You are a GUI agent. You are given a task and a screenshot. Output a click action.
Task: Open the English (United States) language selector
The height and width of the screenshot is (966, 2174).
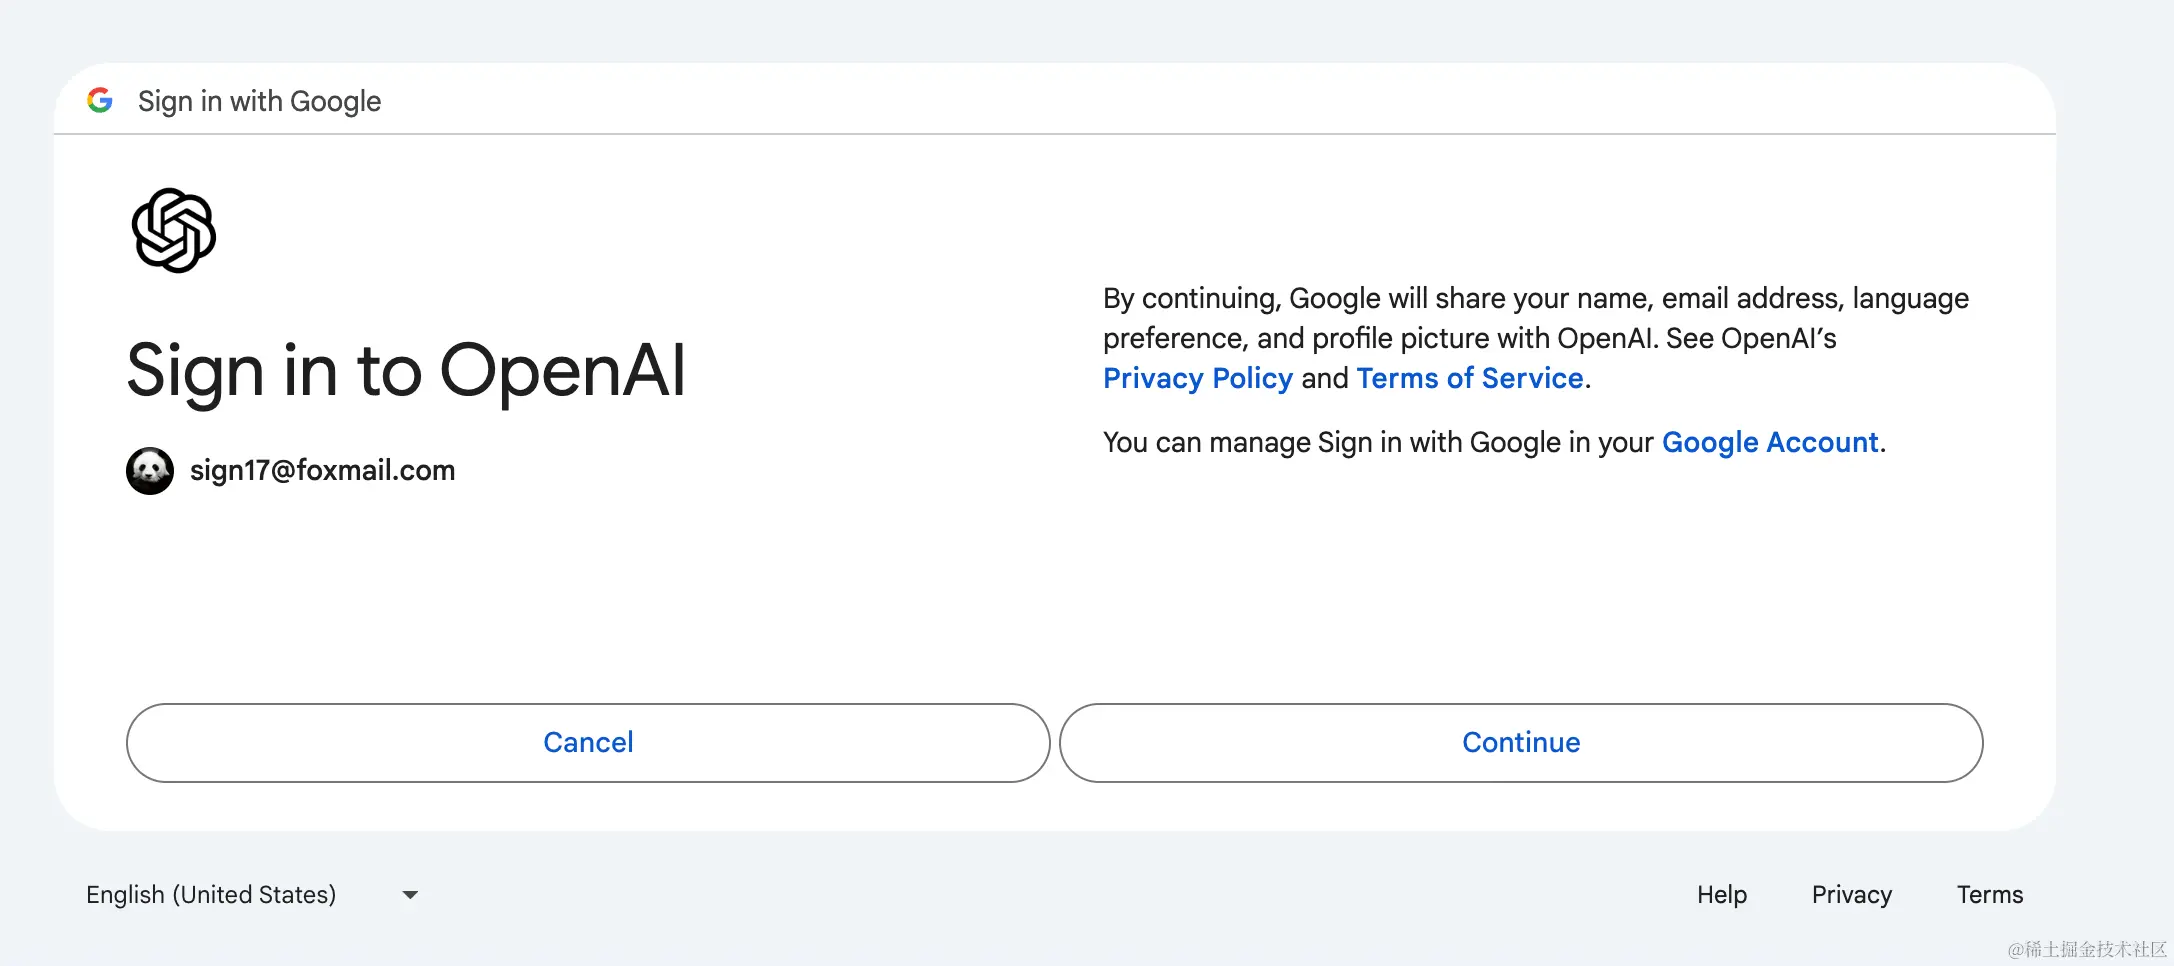(x=211, y=895)
